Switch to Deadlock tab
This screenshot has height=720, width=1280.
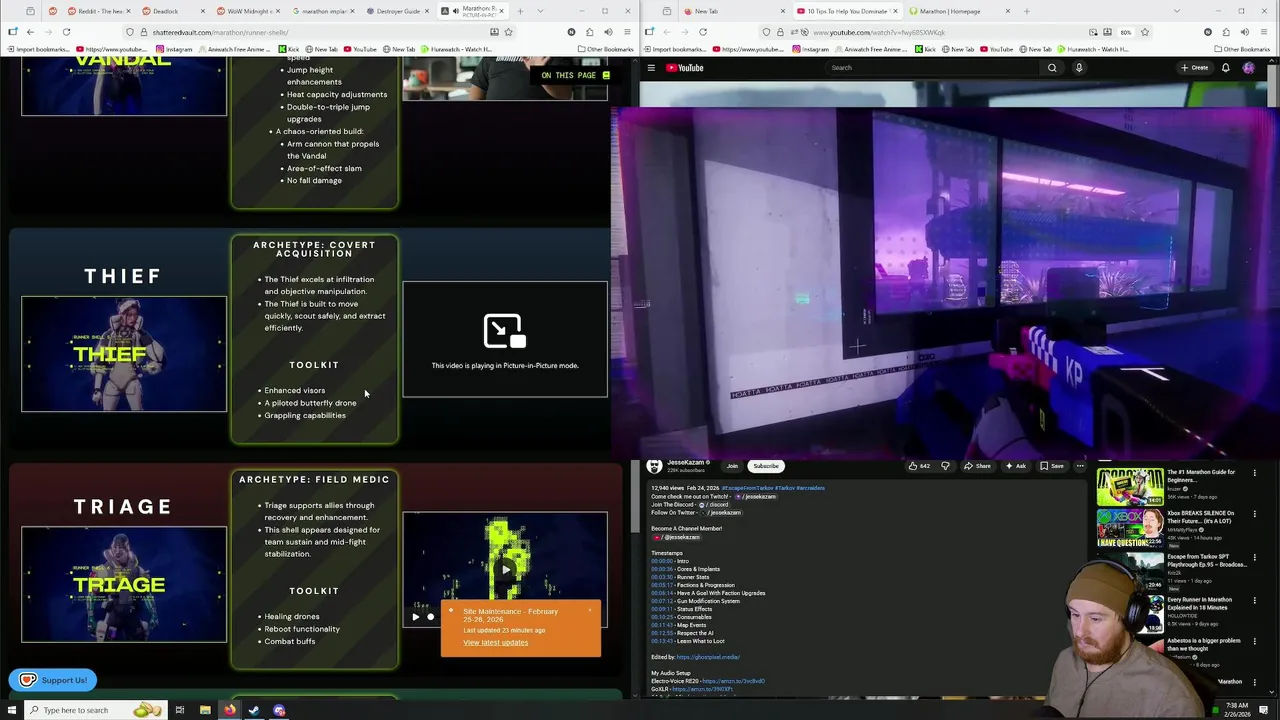173,11
